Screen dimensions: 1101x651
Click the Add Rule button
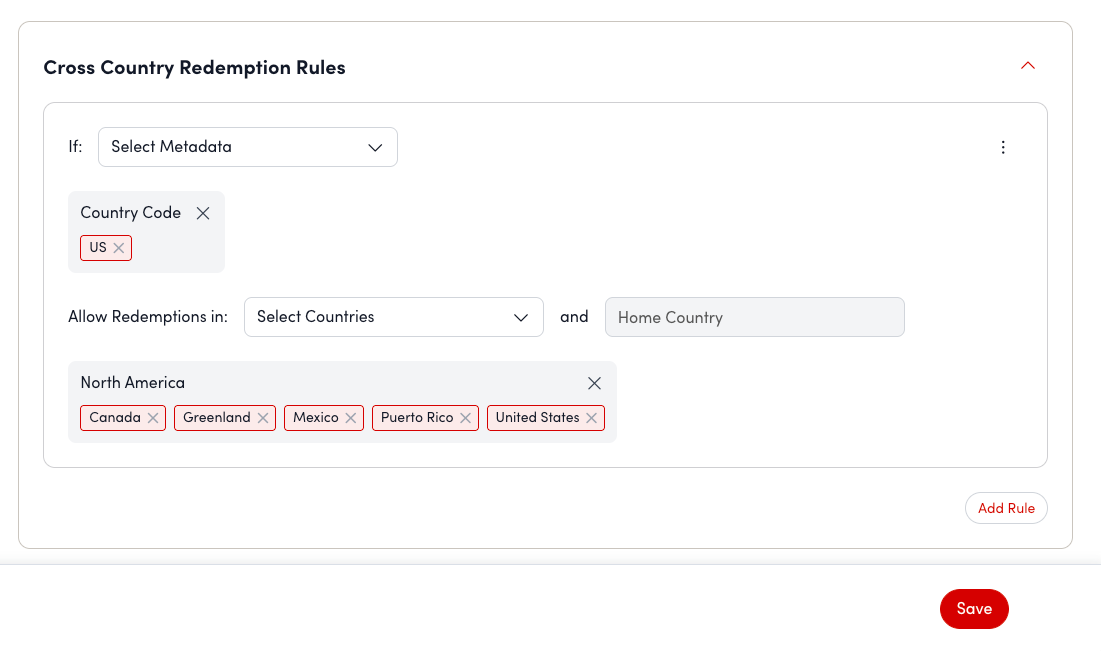pos(1006,508)
